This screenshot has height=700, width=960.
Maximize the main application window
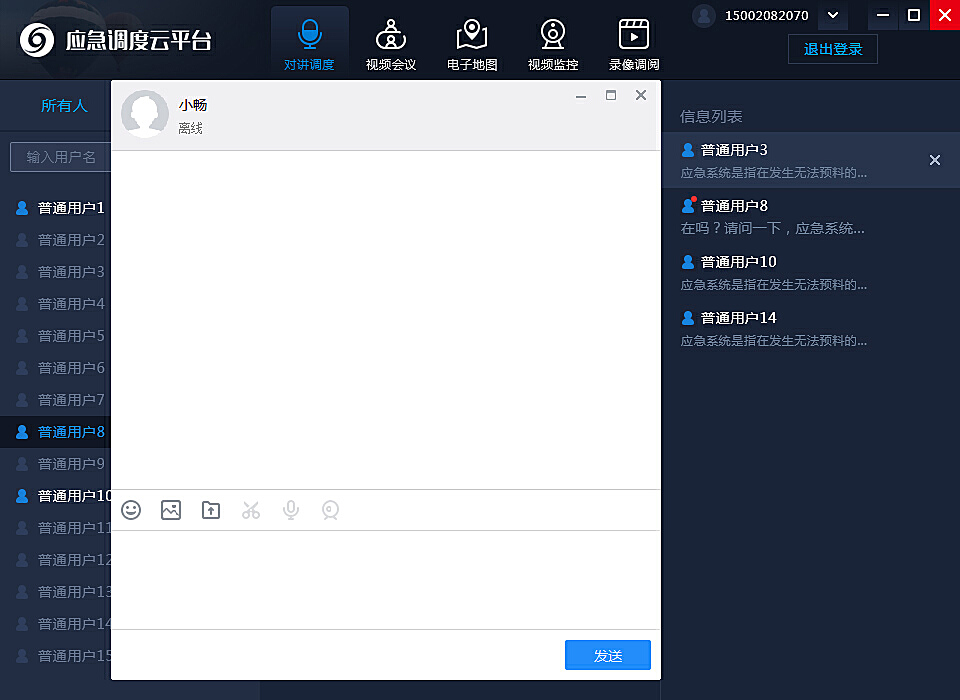[913, 15]
